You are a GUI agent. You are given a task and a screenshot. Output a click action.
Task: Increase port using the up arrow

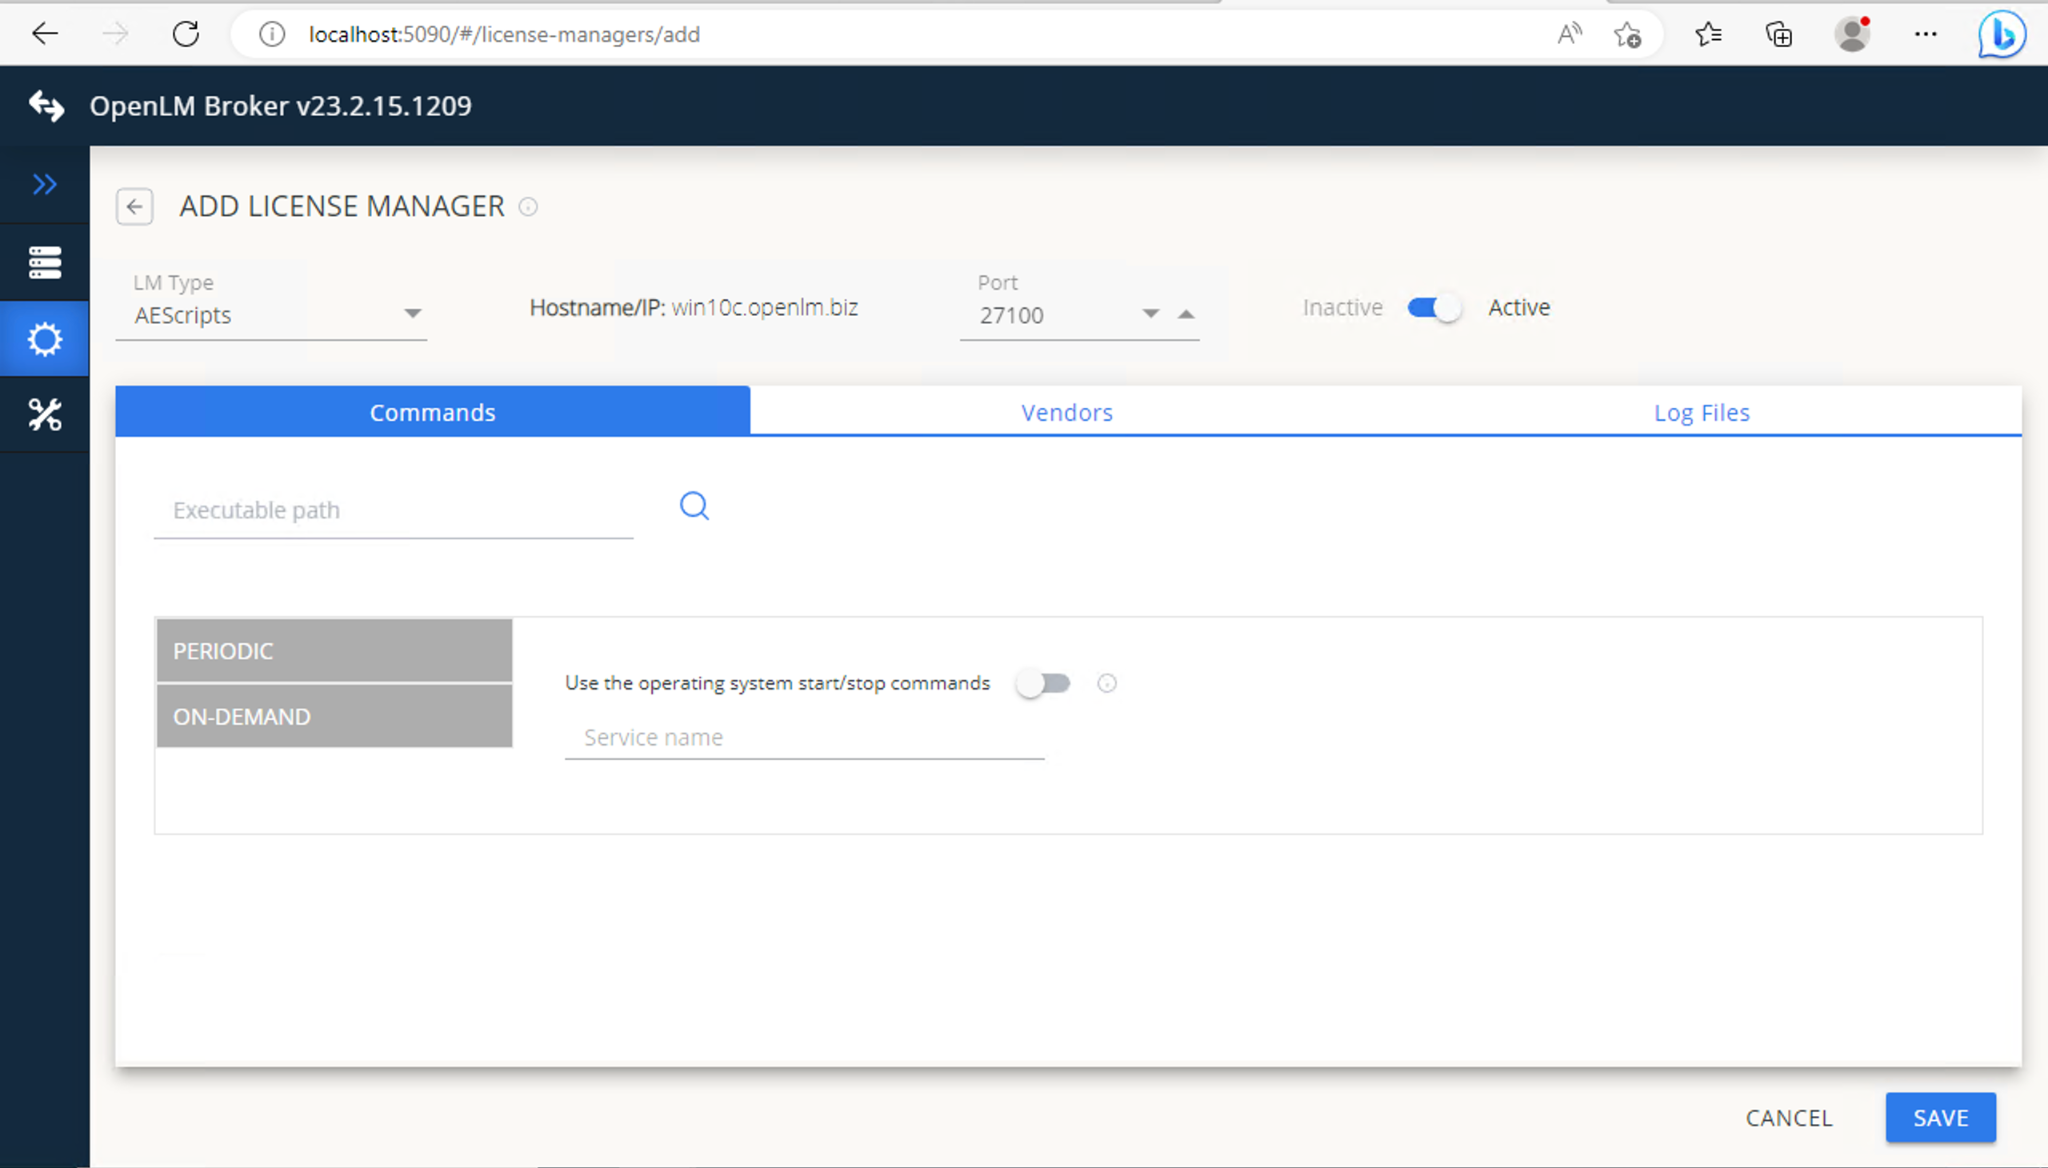click(x=1186, y=314)
